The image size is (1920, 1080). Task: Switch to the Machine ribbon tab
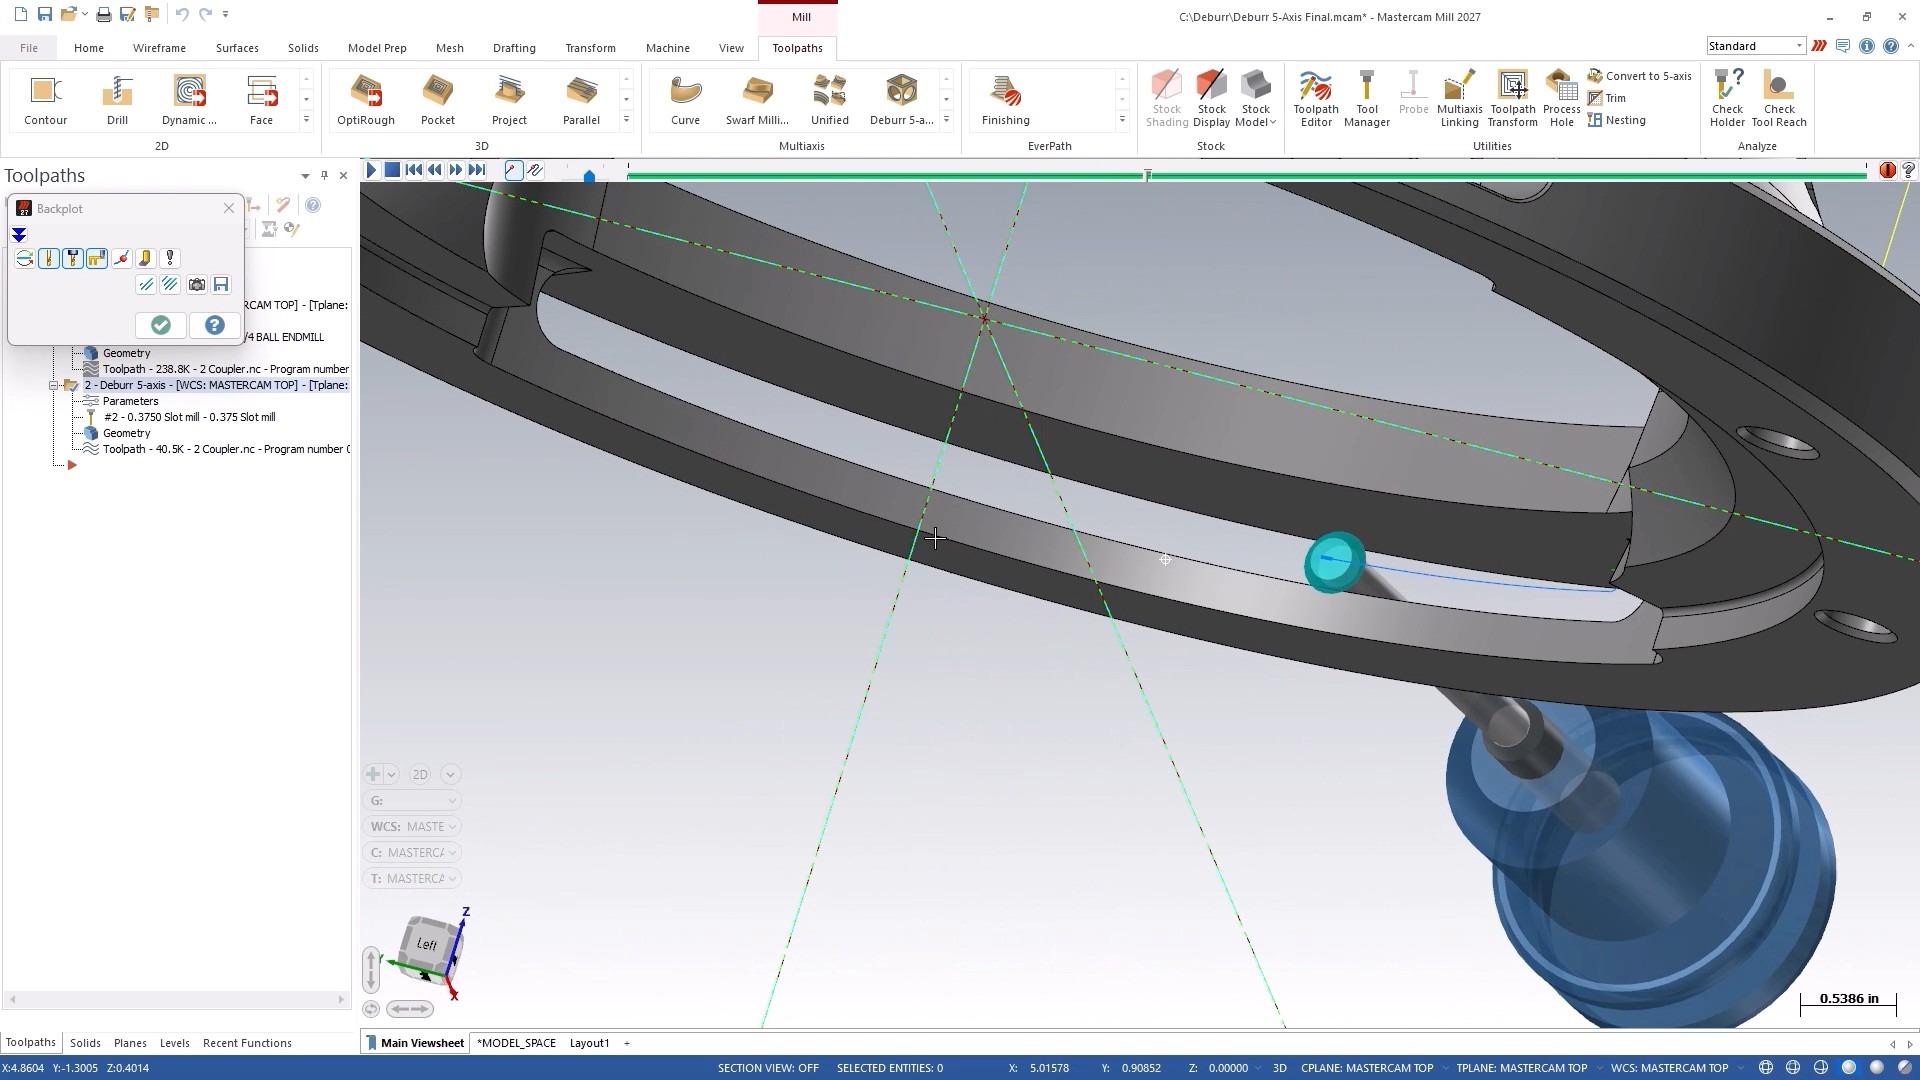[x=667, y=48]
